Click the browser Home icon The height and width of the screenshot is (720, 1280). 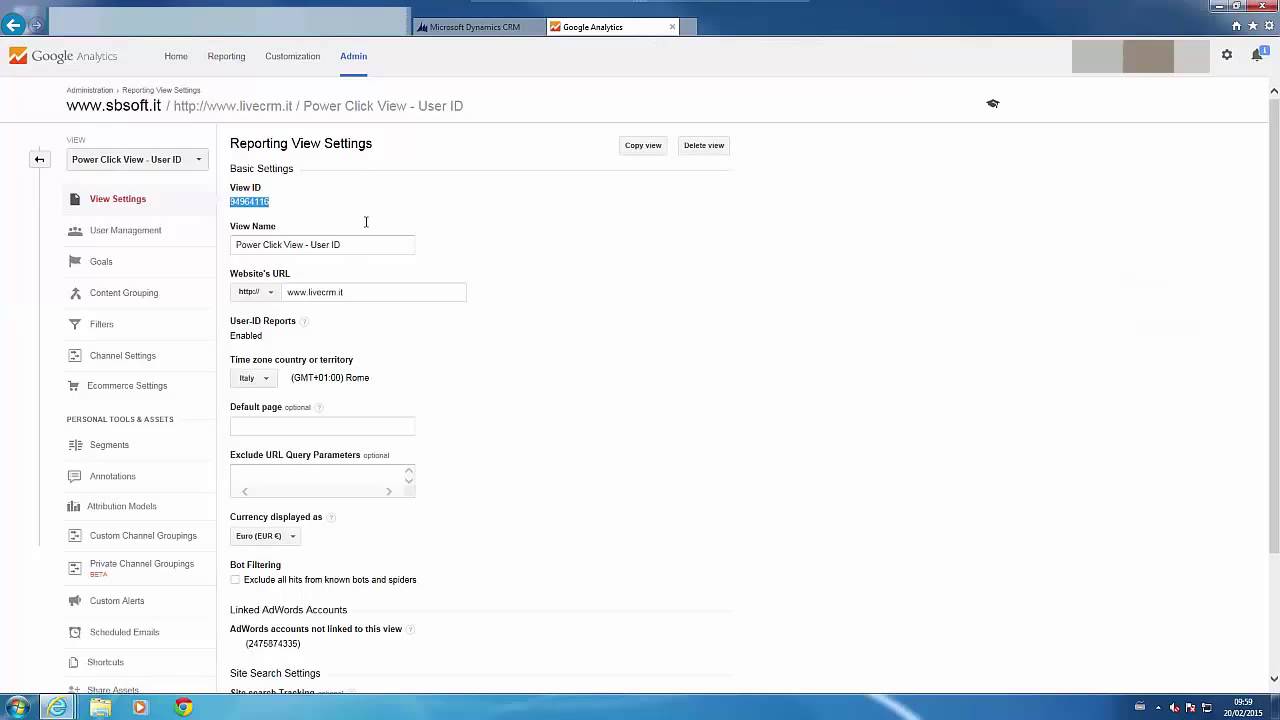(x=1236, y=26)
